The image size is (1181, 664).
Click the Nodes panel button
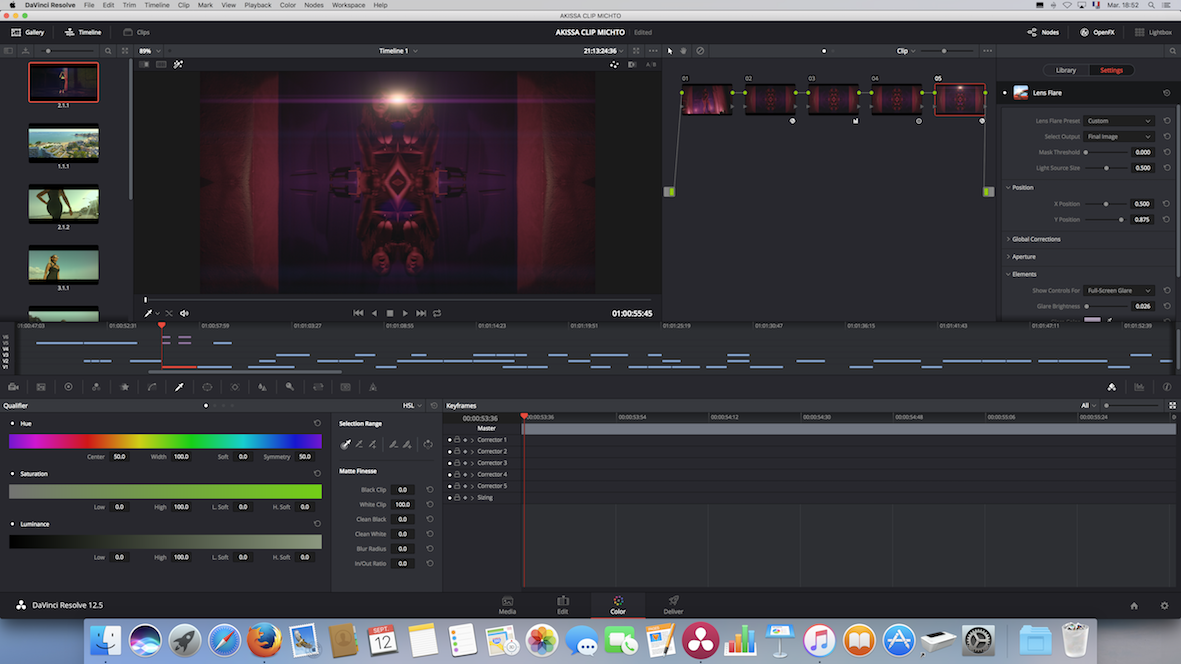1043,32
